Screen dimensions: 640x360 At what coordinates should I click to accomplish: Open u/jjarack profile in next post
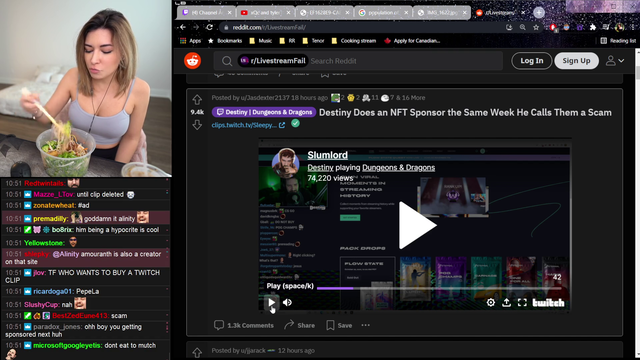click(253, 351)
